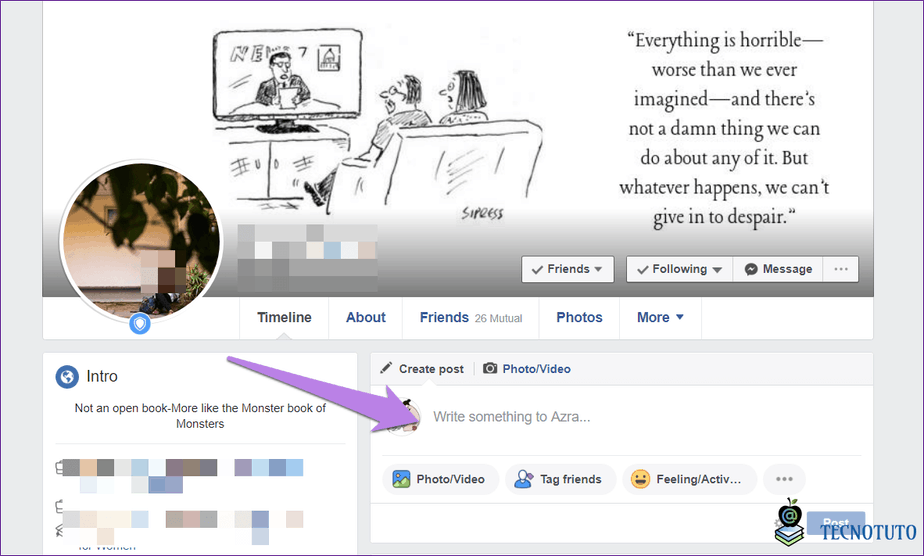924x556 pixels.
Task: Expand the More dropdown tab
Action: coord(660,317)
